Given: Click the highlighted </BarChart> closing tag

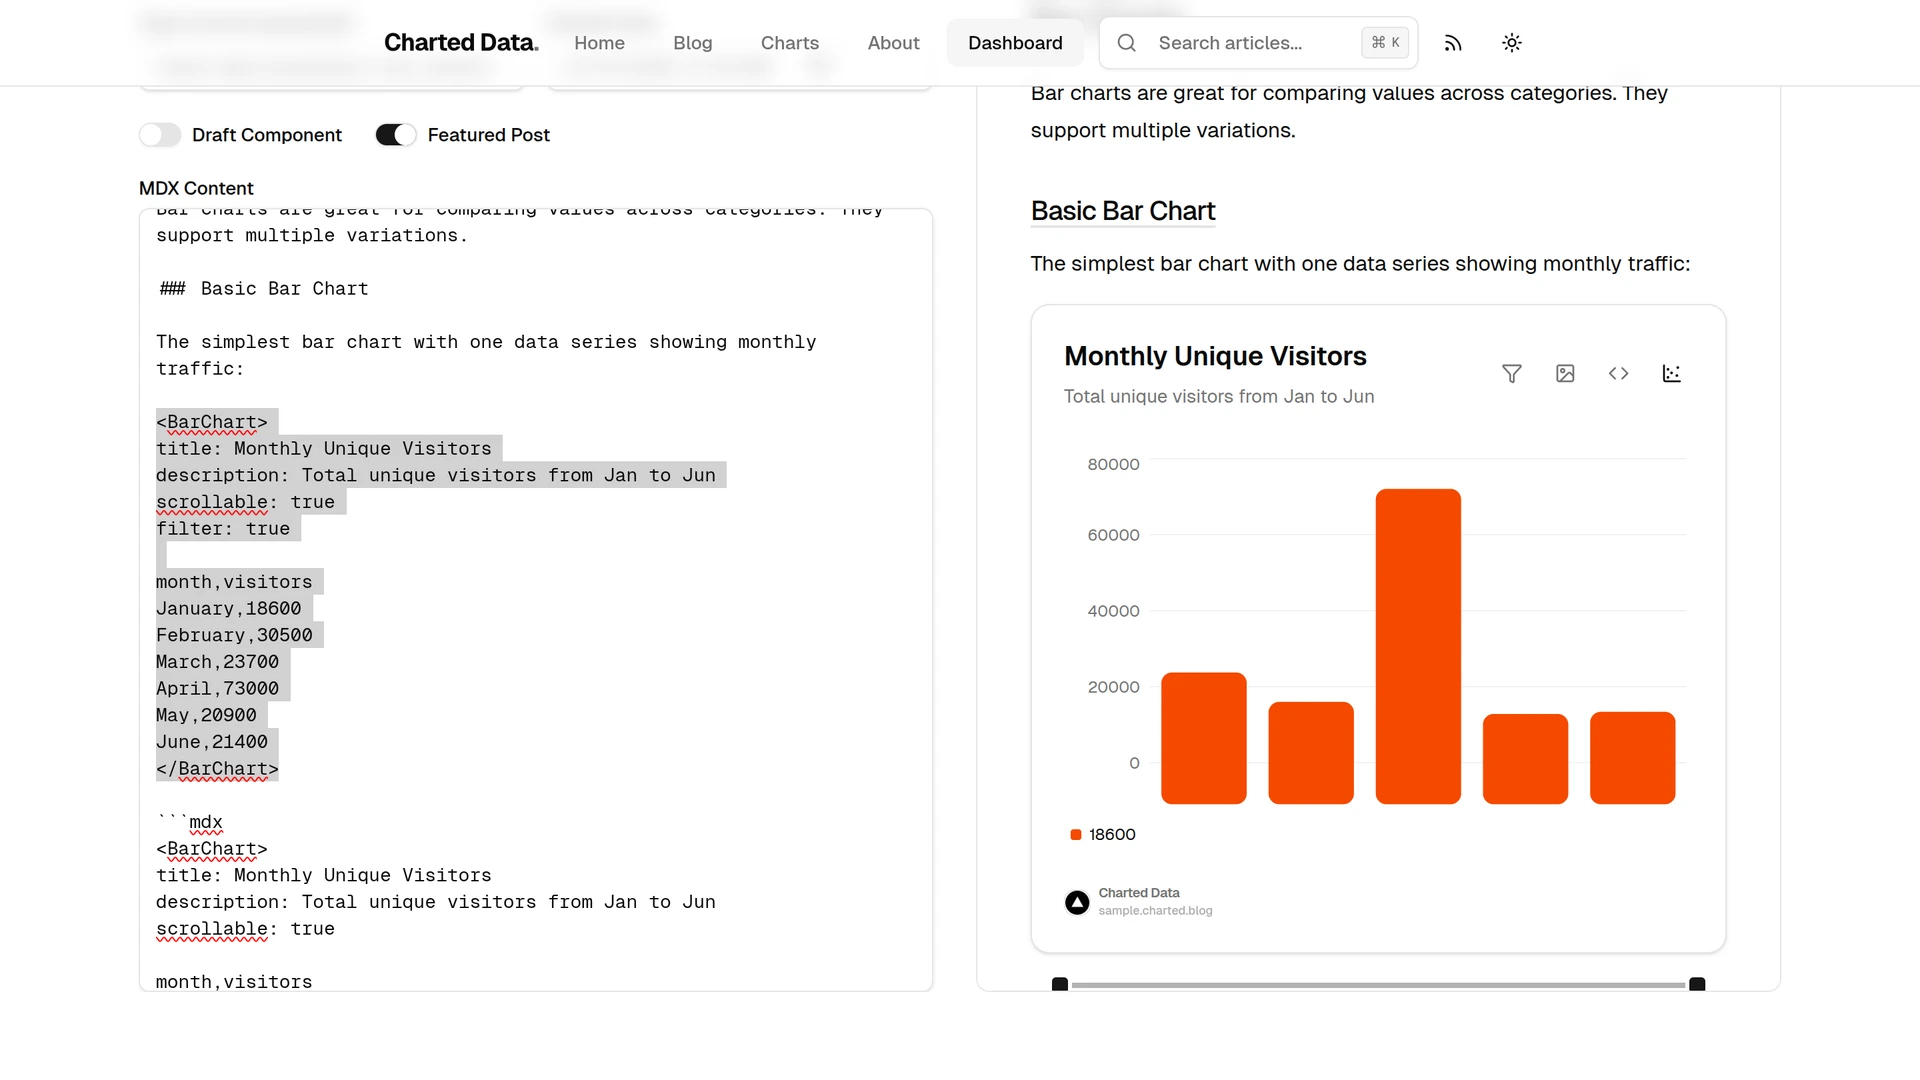Looking at the screenshot, I should pyautogui.click(x=217, y=769).
